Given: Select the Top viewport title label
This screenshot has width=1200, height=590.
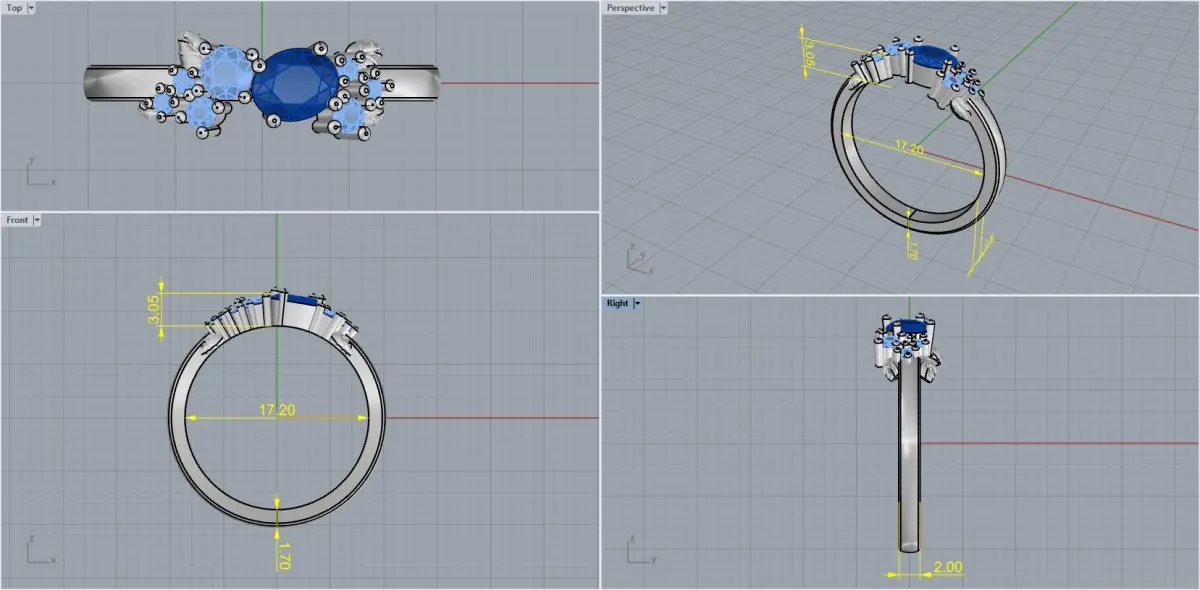Looking at the screenshot, I should (15, 8).
